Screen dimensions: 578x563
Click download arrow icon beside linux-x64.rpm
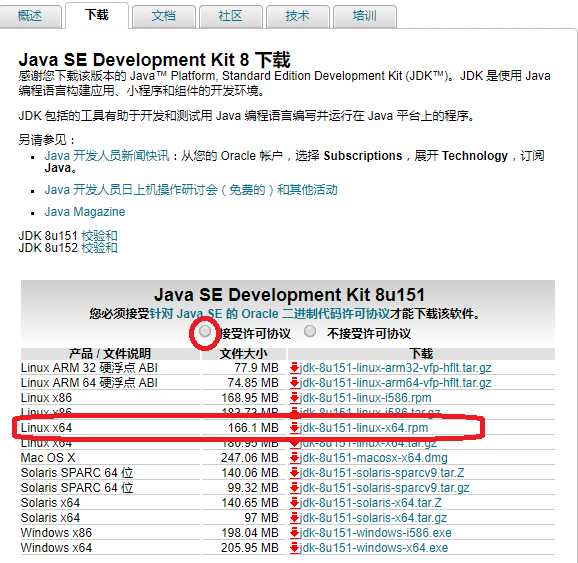[294, 428]
